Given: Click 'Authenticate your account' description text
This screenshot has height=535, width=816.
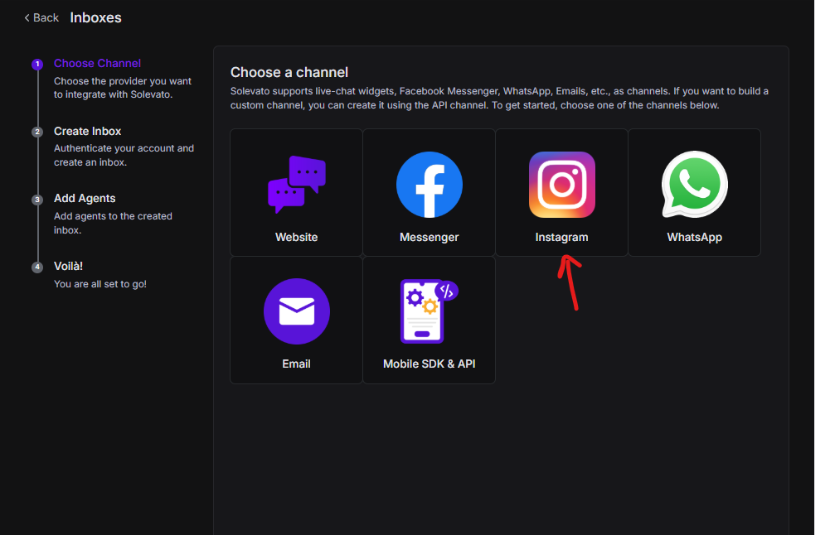Looking at the screenshot, I should [124, 155].
